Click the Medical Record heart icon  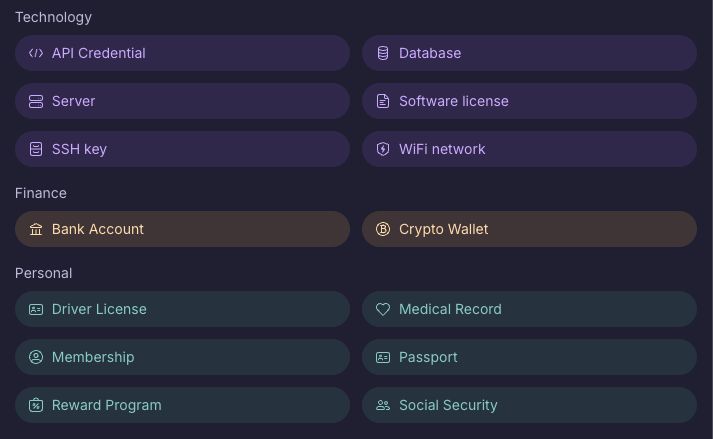383,309
